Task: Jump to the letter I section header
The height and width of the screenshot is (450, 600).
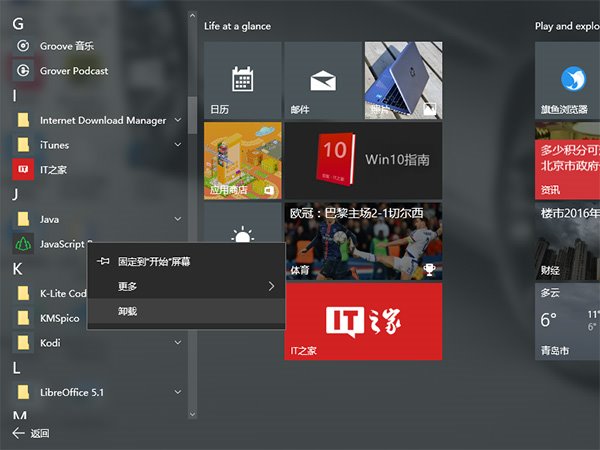Action: click(15, 95)
